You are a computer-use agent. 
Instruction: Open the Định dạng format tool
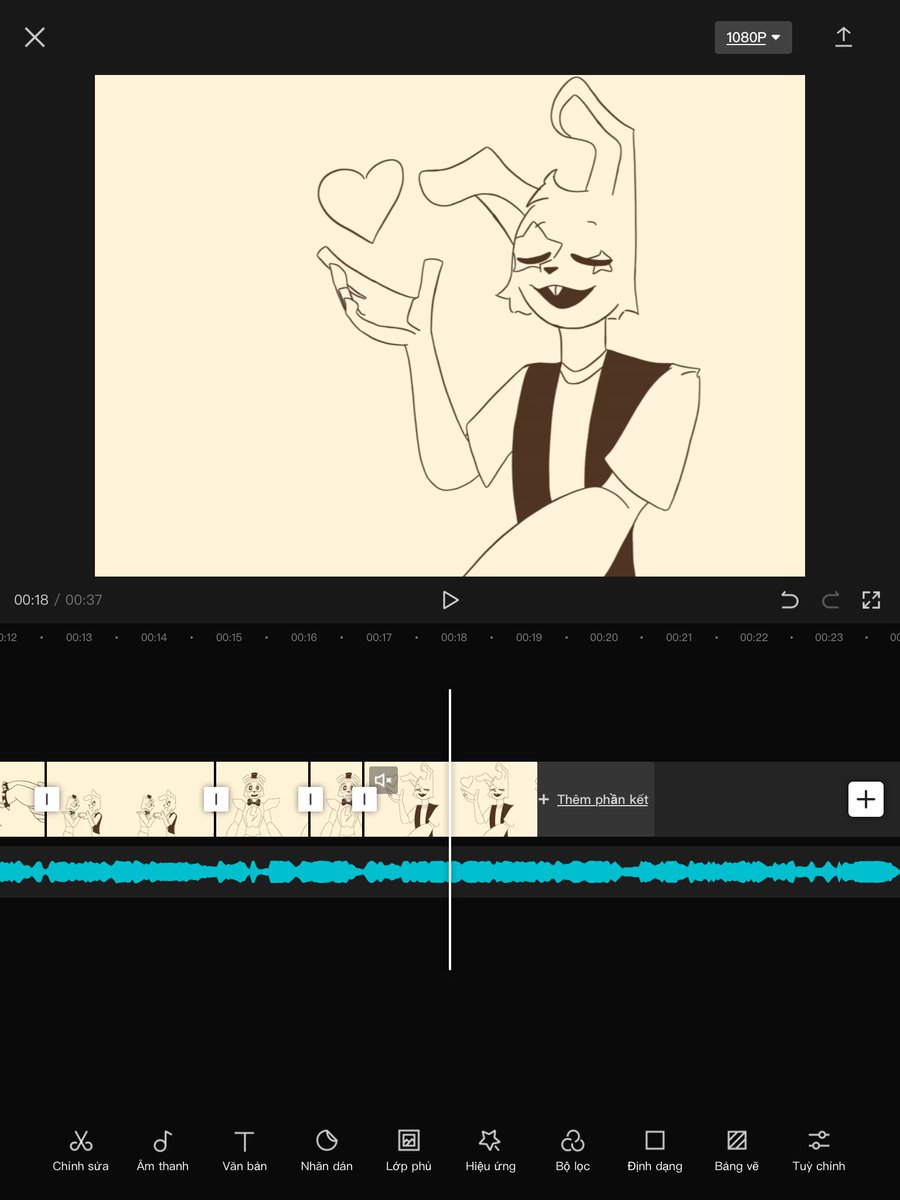654,1150
